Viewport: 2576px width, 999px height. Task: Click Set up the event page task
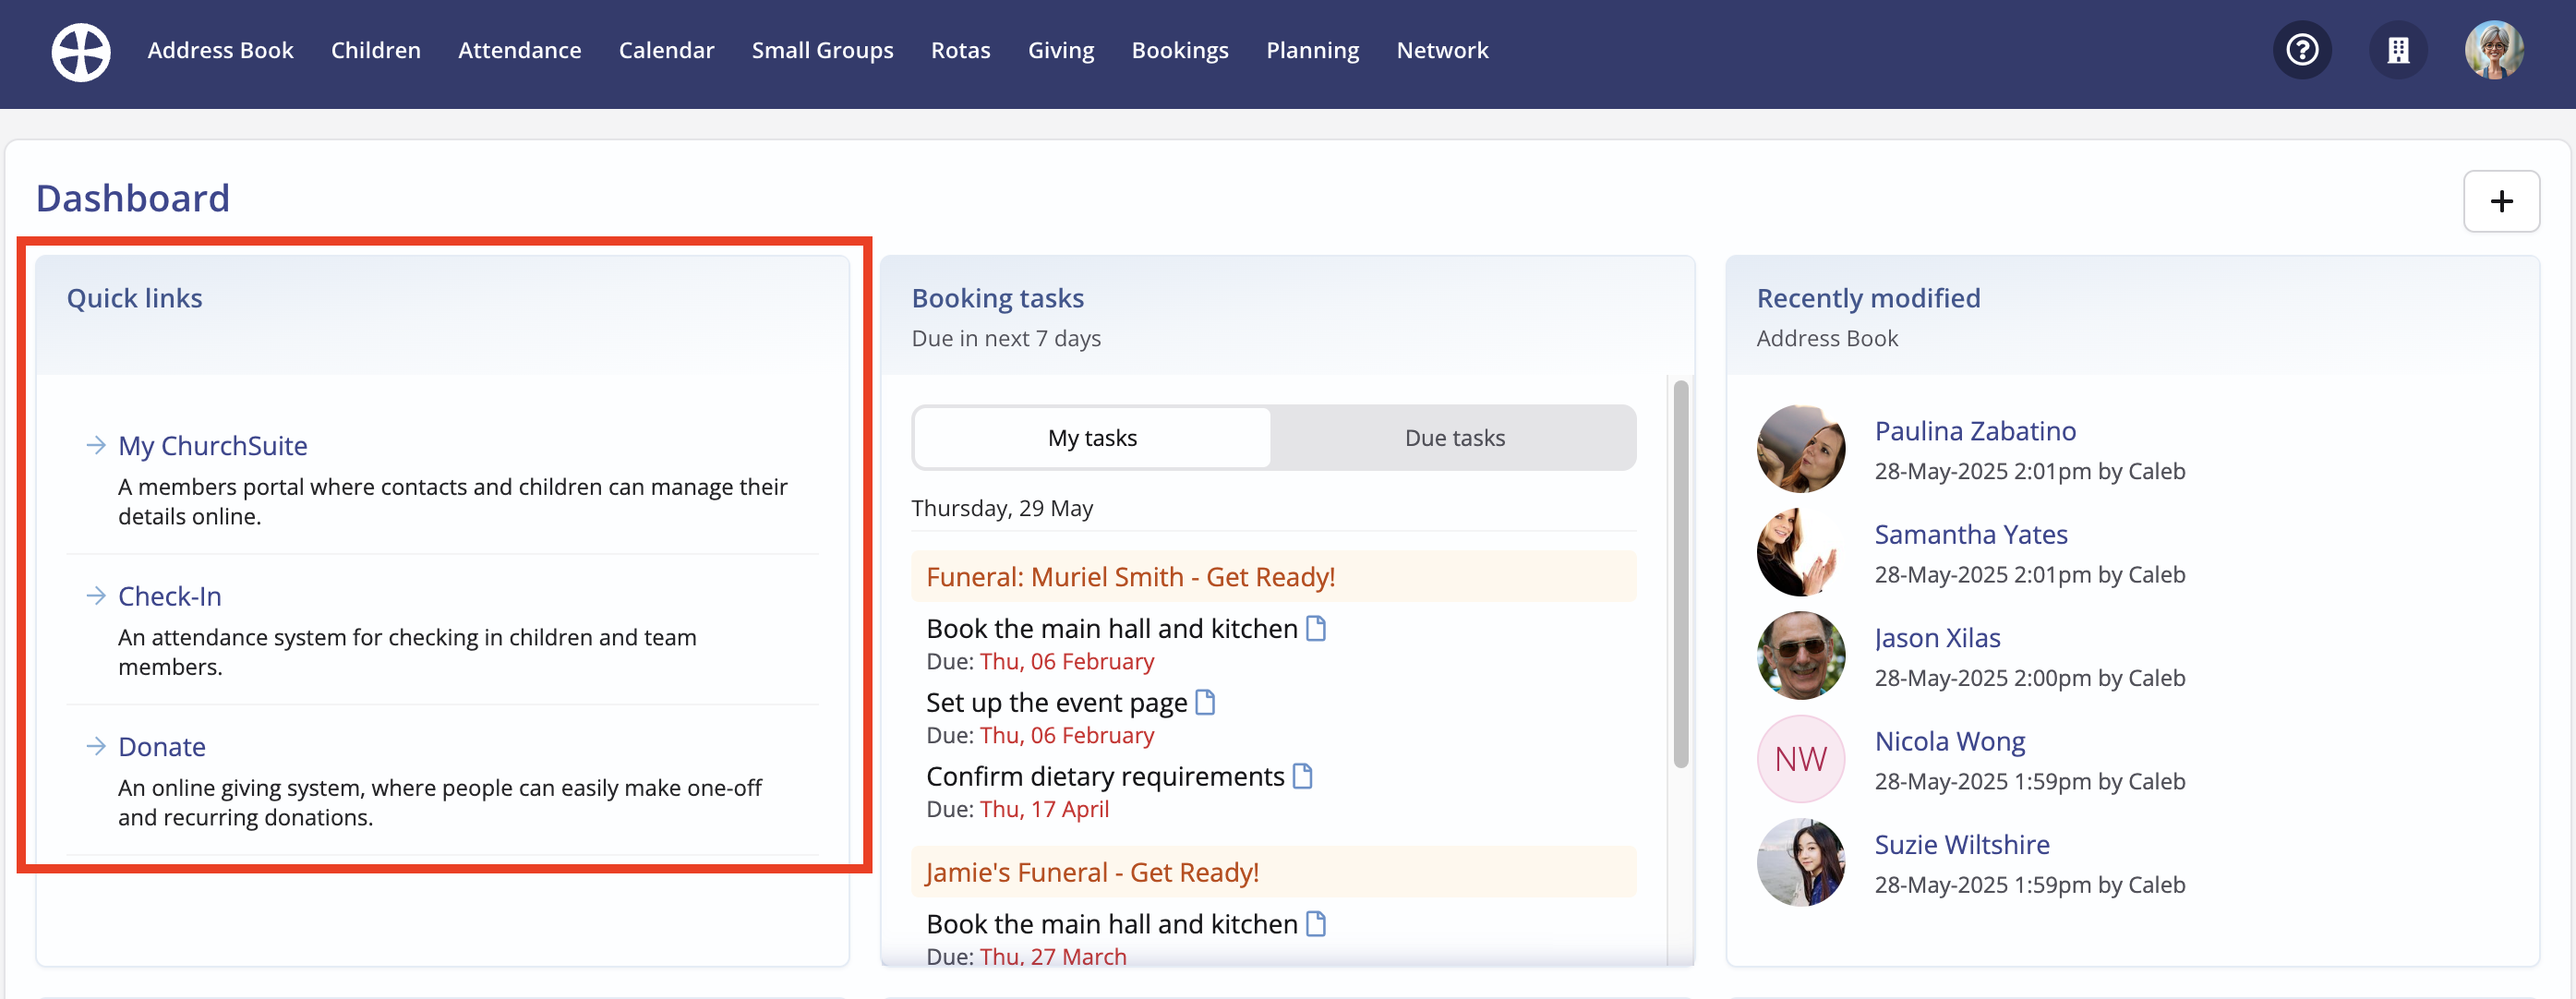coord(1056,702)
